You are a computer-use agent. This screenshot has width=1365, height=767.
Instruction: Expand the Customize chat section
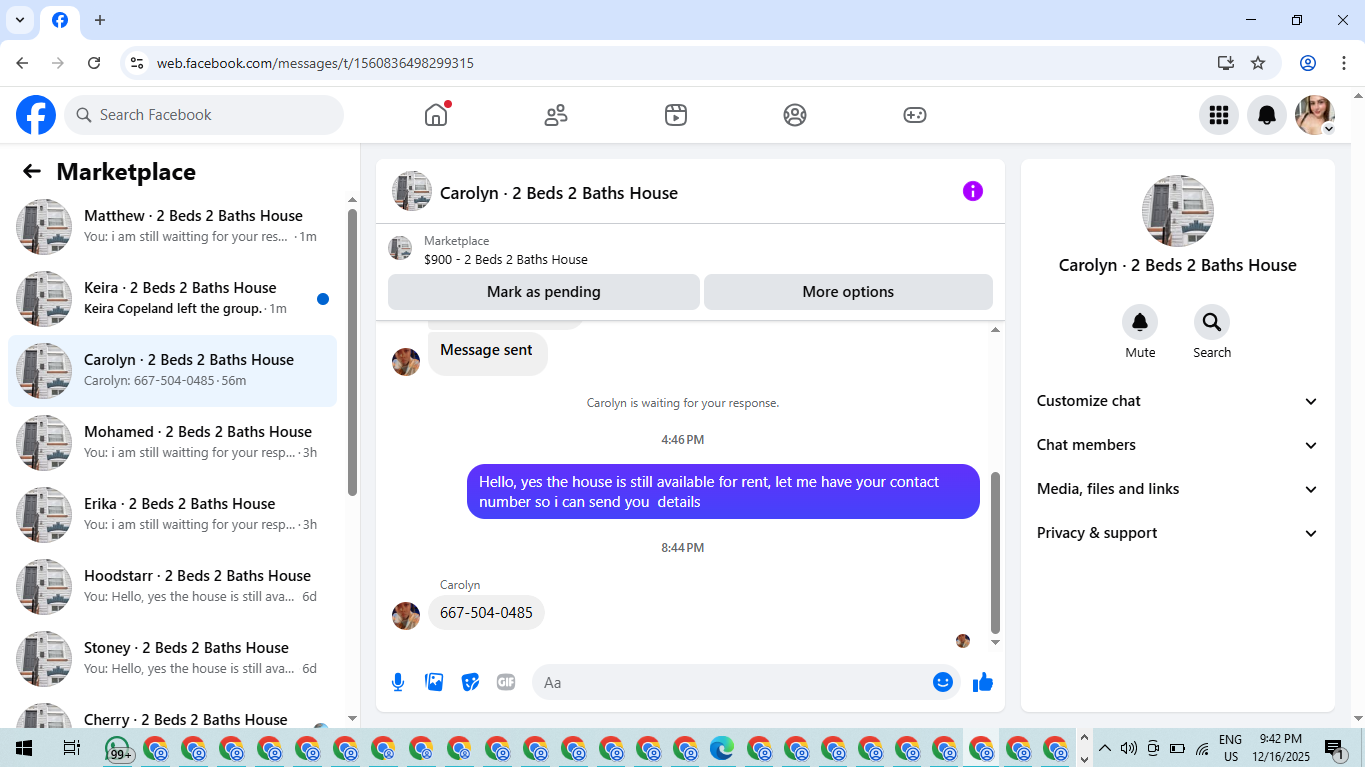1178,401
